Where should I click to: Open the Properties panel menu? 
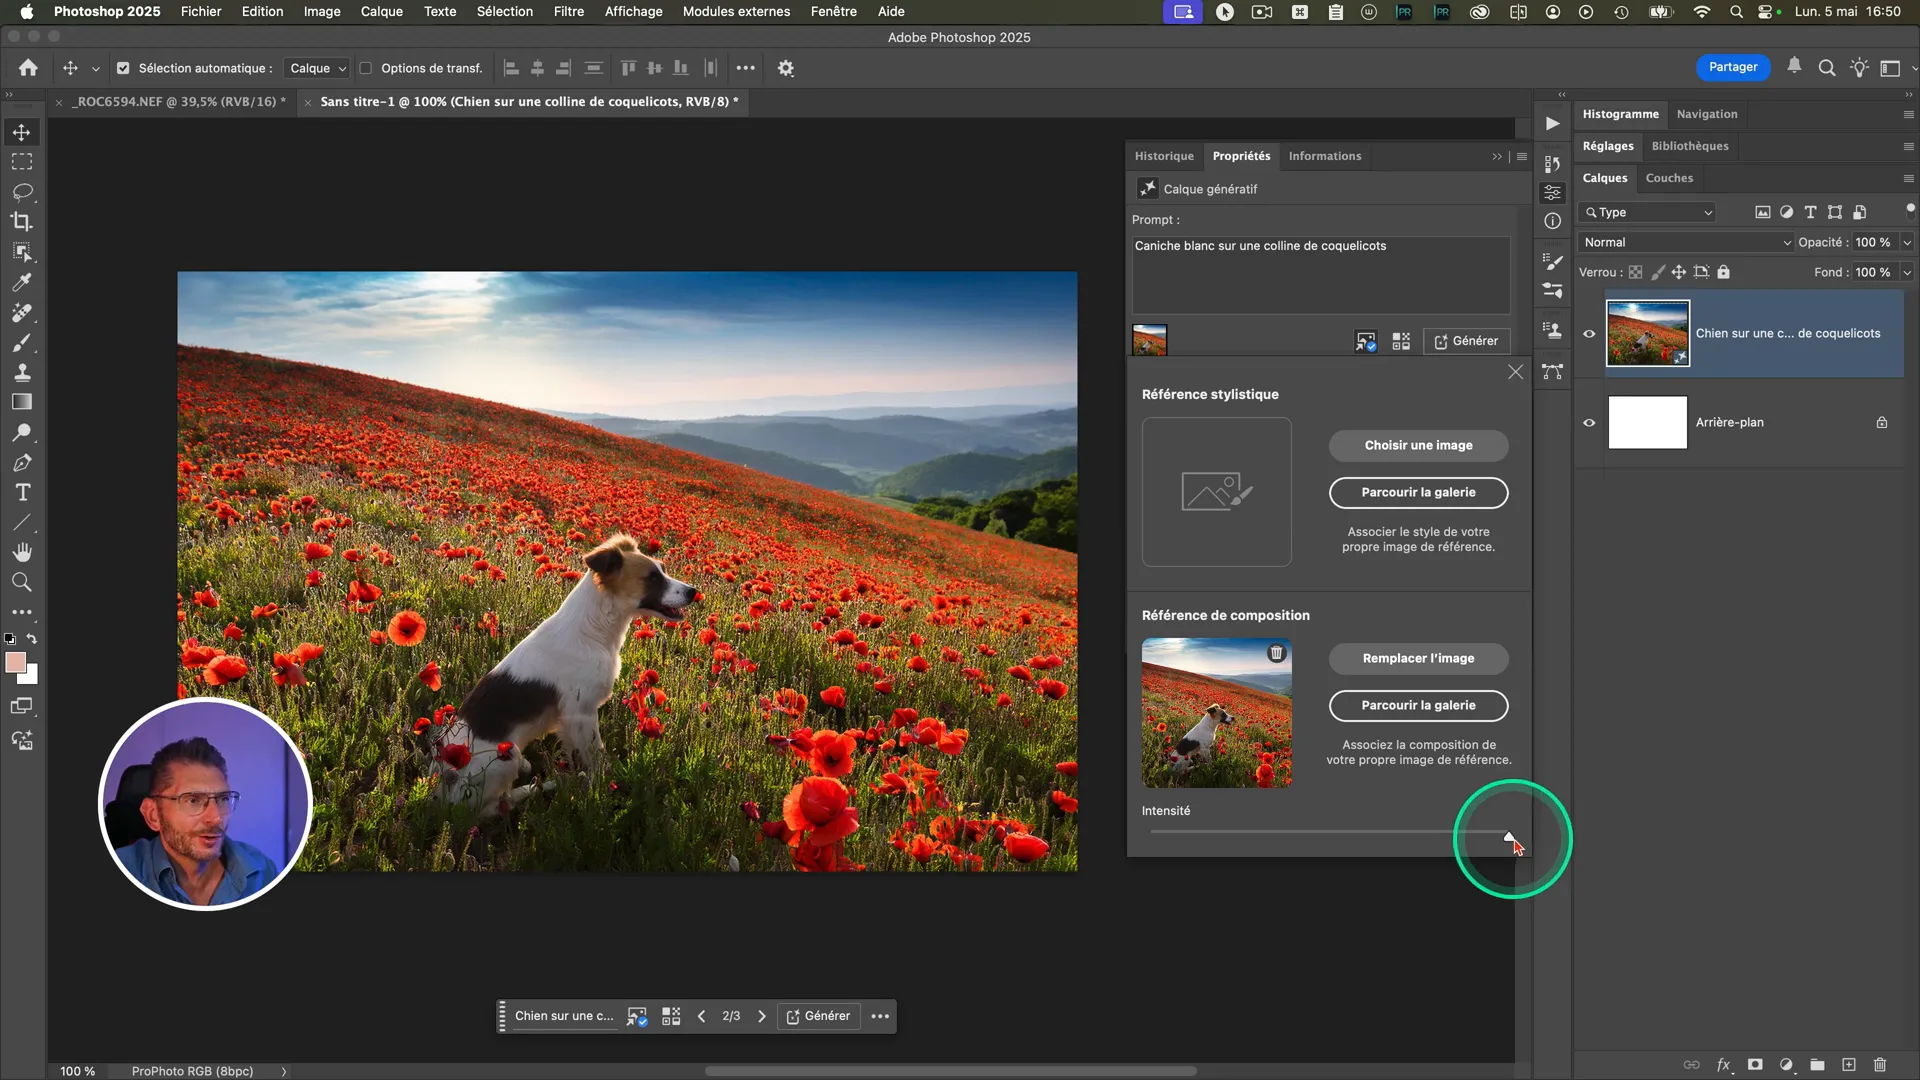(x=1522, y=156)
